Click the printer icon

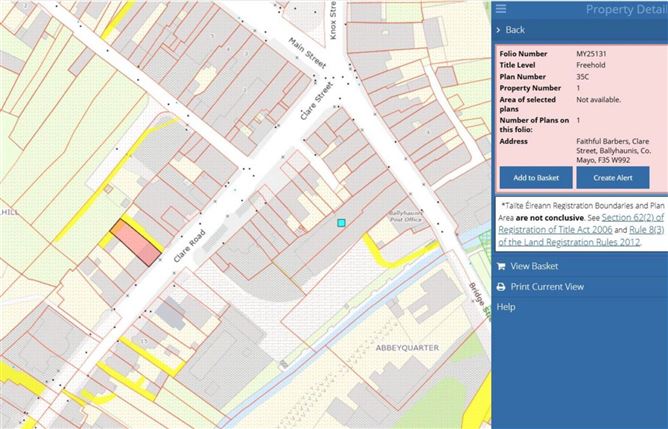pos(501,287)
